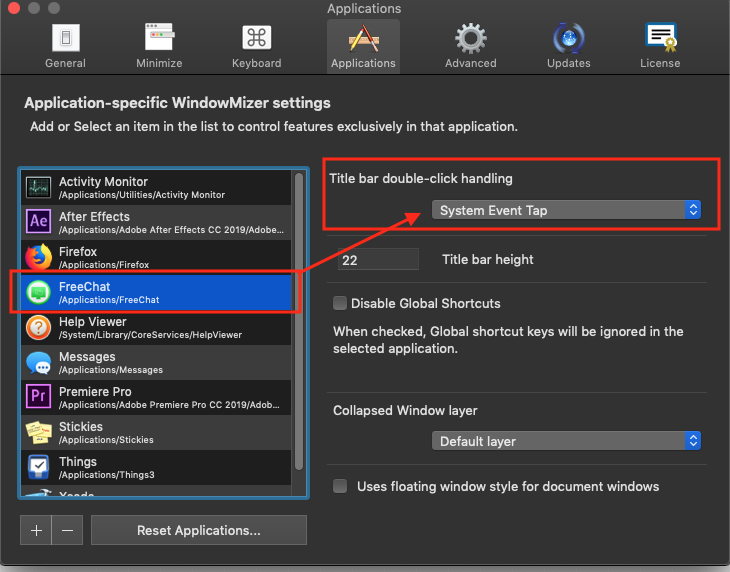Select Help Viewer row in the list
730x572 pixels.
[x=156, y=327]
